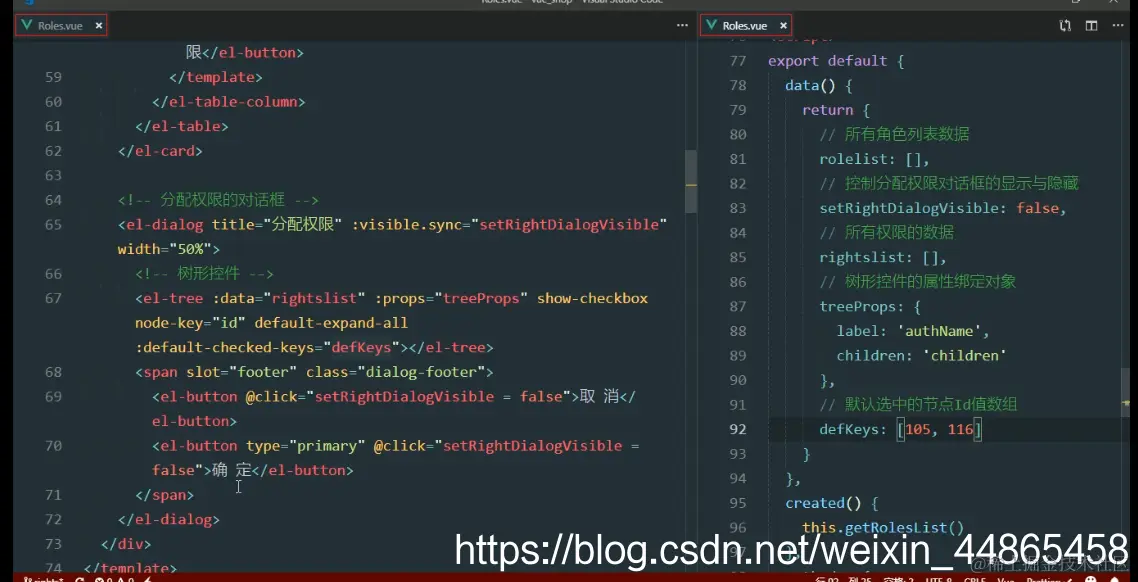Switch to left Roles.vue tab
This screenshot has width=1138, height=582.
pos(60,25)
